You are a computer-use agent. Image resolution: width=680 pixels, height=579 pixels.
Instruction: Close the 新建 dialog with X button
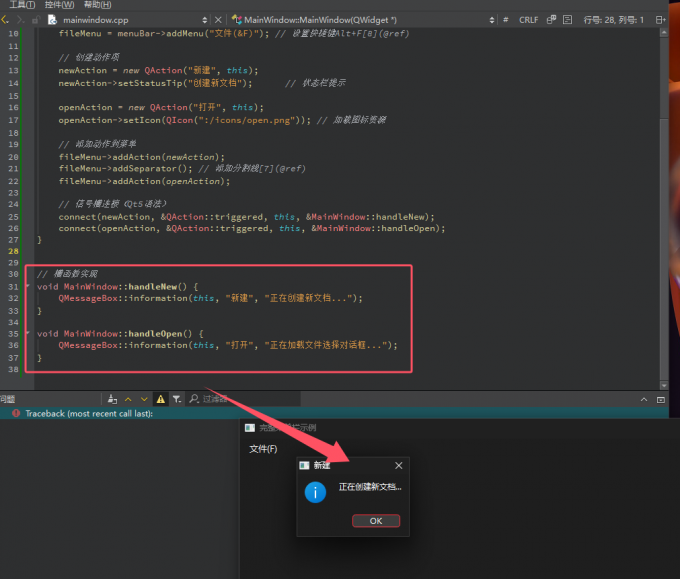click(x=398, y=466)
